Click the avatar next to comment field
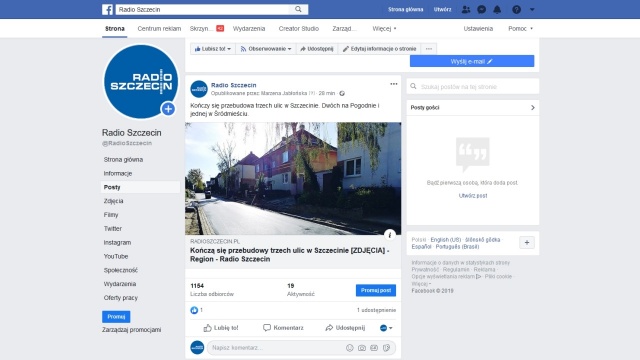This screenshot has width=640, height=360. coord(198,347)
